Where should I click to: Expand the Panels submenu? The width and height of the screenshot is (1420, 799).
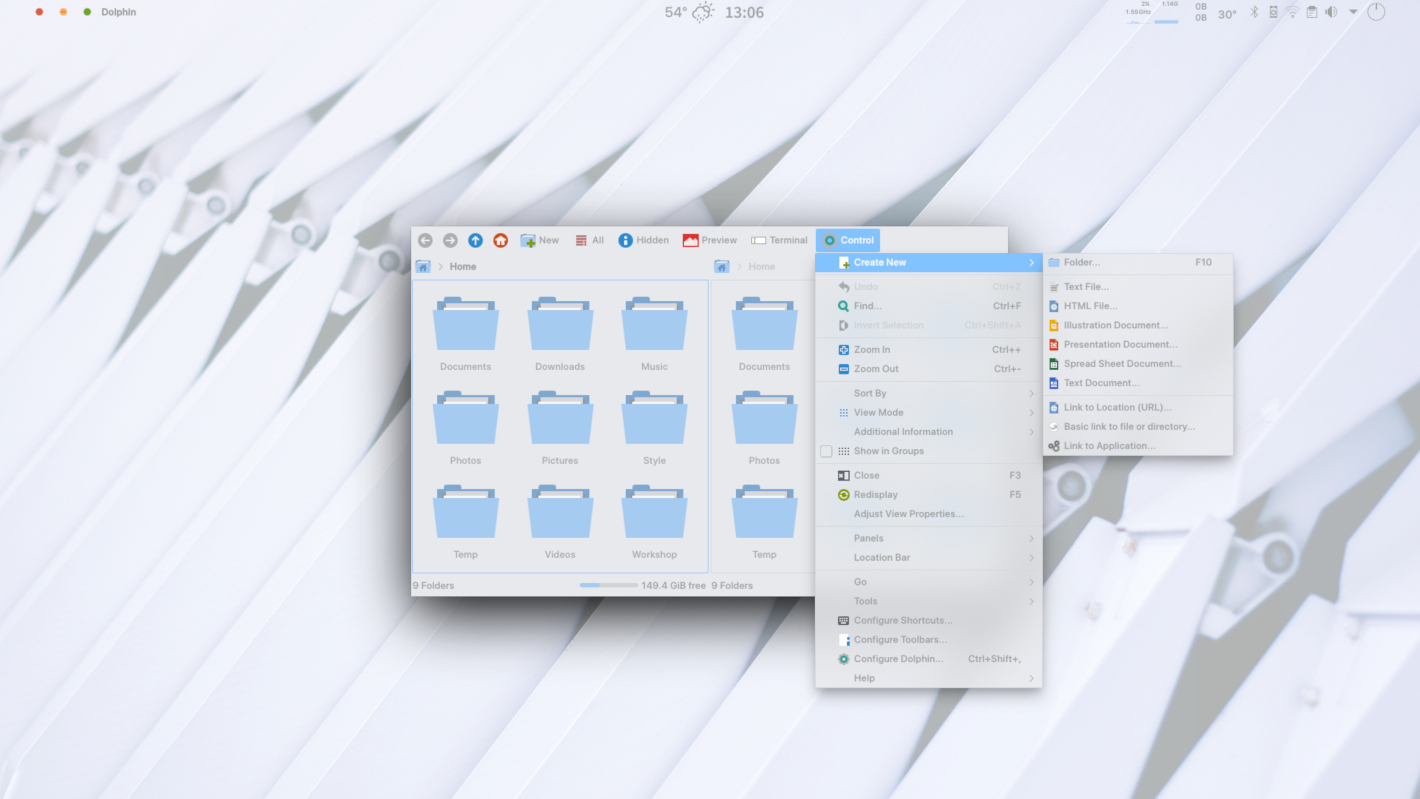pyautogui.click(x=928, y=538)
